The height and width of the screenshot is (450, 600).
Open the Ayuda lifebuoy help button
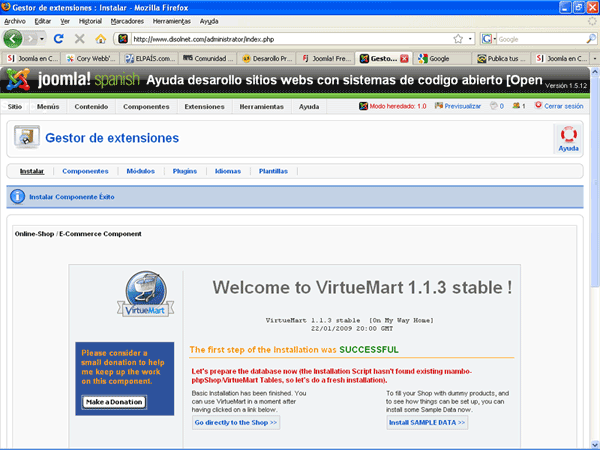pyautogui.click(x=568, y=139)
